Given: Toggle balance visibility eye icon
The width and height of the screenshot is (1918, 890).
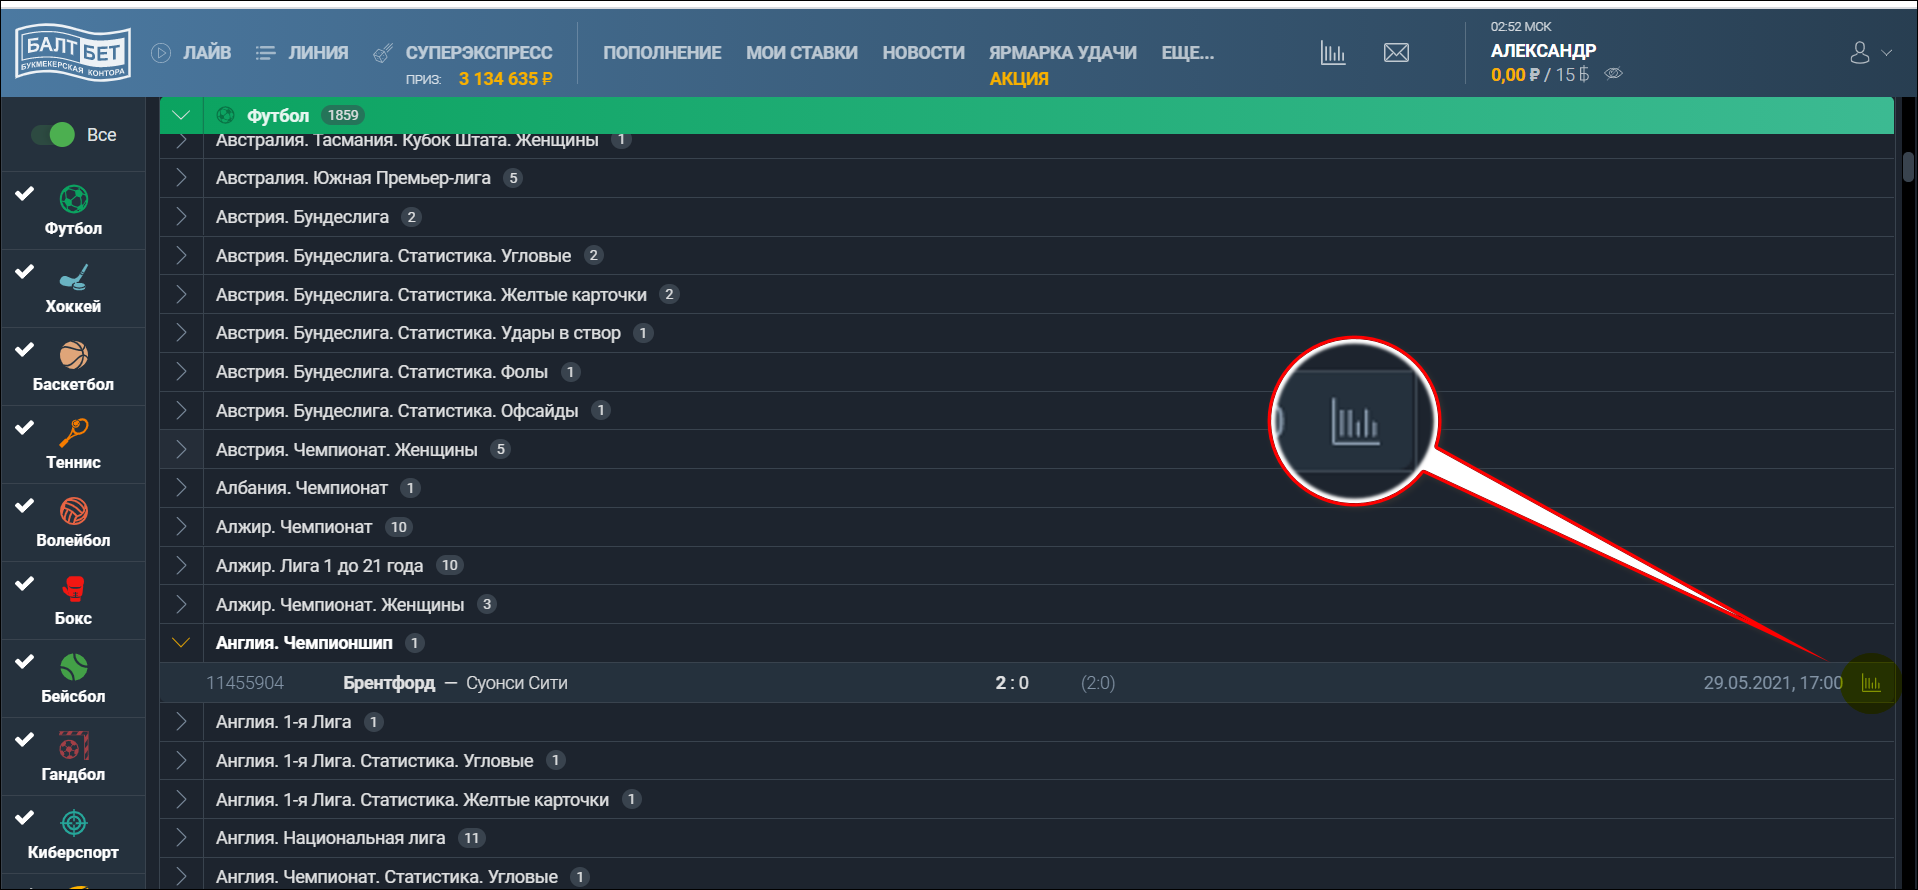Looking at the screenshot, I should (1613, 74).
